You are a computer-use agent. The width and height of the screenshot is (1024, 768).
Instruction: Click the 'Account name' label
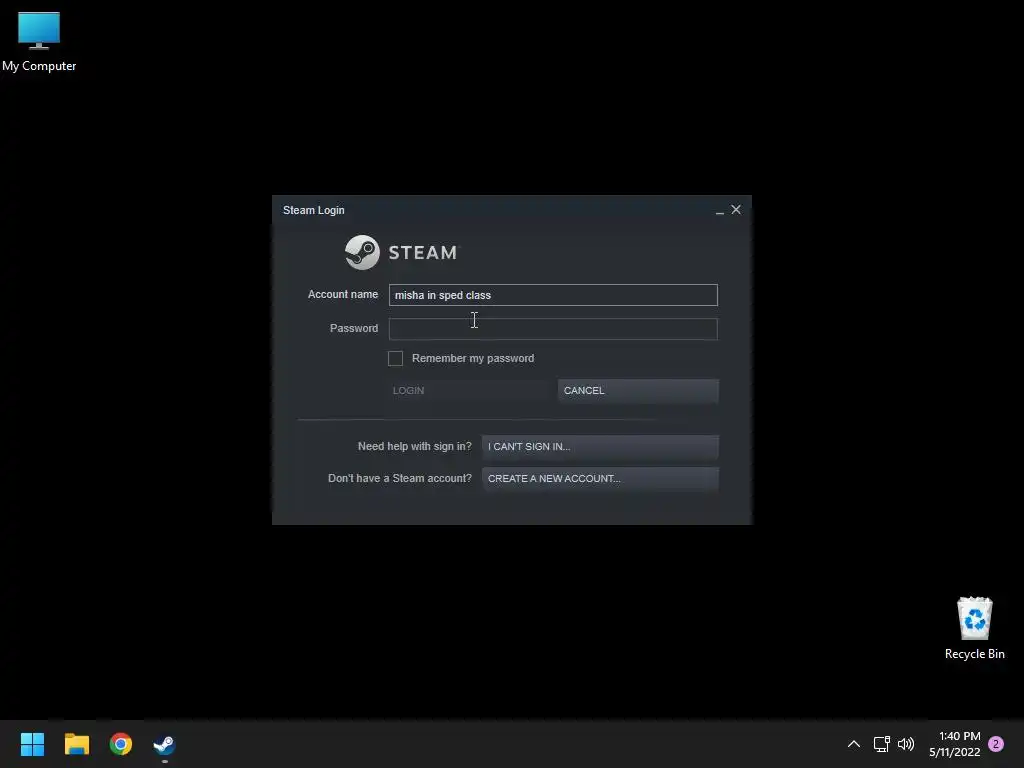pos(343,295)
